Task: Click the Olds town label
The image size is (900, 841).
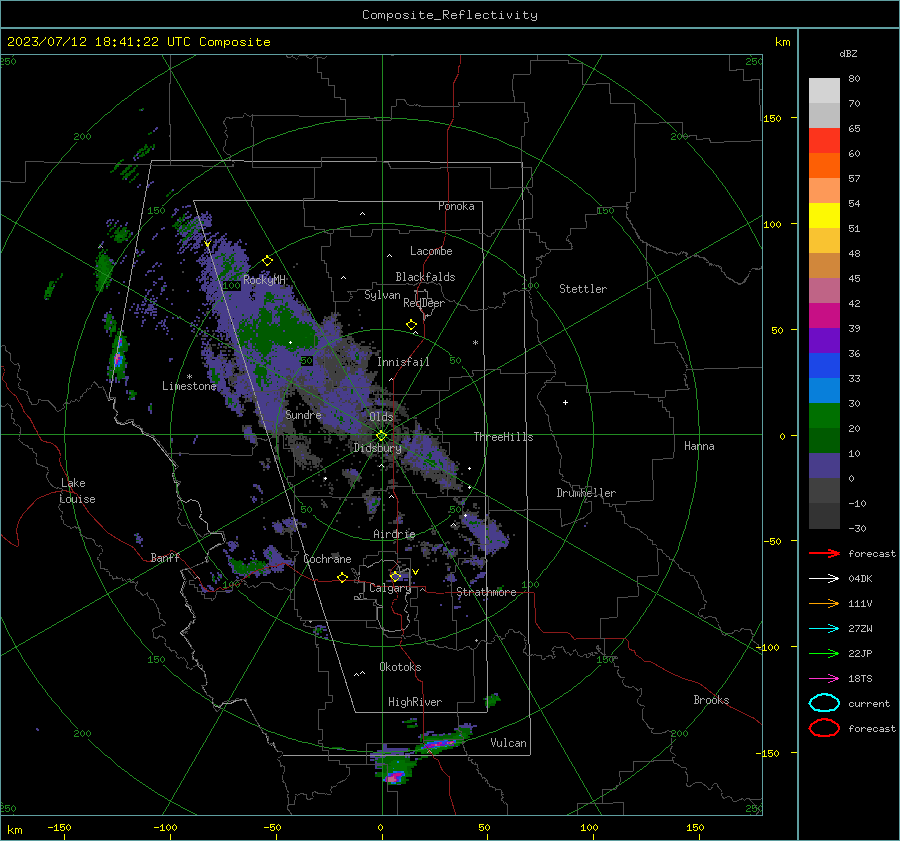Action: pos(381,417)
